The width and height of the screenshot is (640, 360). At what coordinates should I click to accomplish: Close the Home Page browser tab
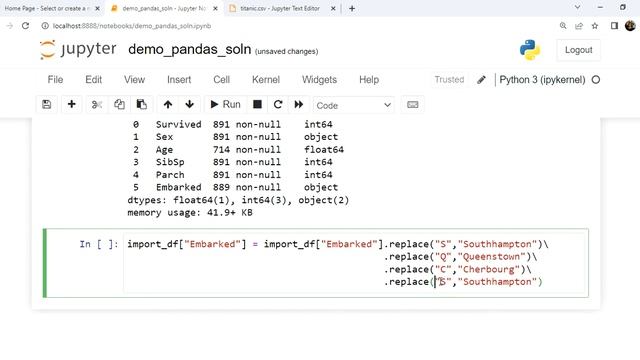click(97, 8)
